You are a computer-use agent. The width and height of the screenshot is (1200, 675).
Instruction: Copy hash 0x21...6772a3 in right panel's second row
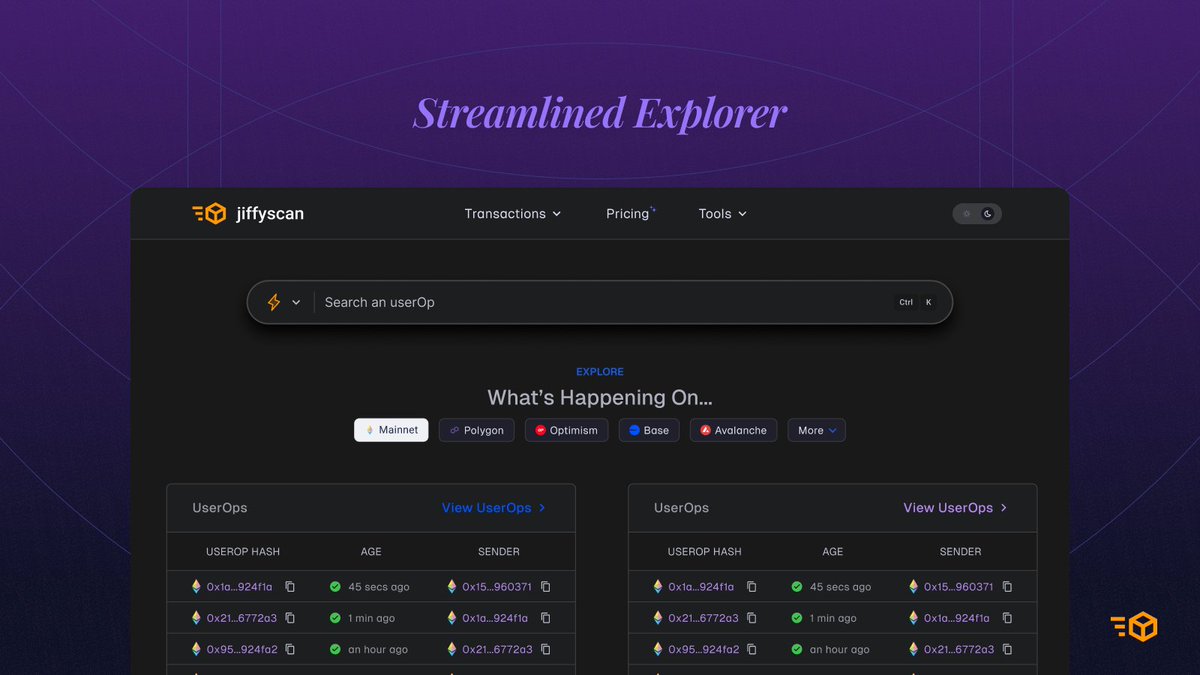(752, 618)
